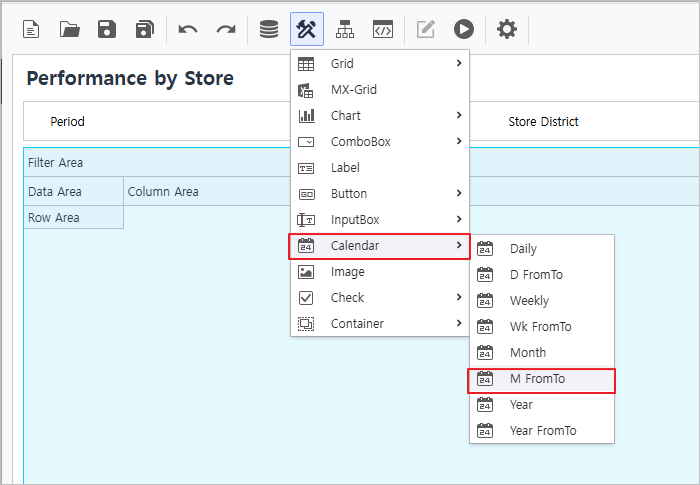Expand the ComboBox submenu

click(x=380, y=142)
